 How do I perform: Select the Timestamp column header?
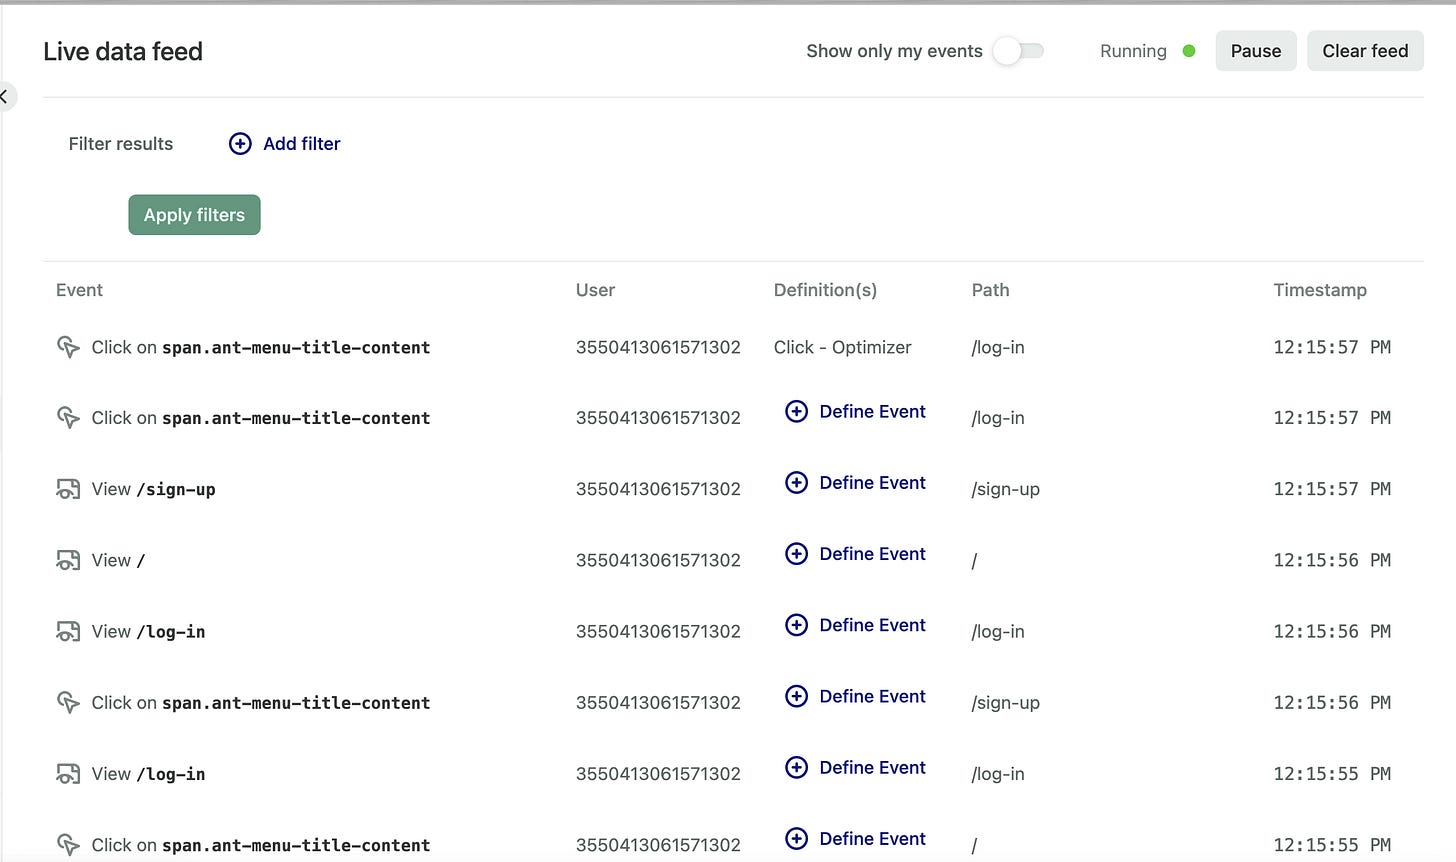click(x=1319, y=290)
